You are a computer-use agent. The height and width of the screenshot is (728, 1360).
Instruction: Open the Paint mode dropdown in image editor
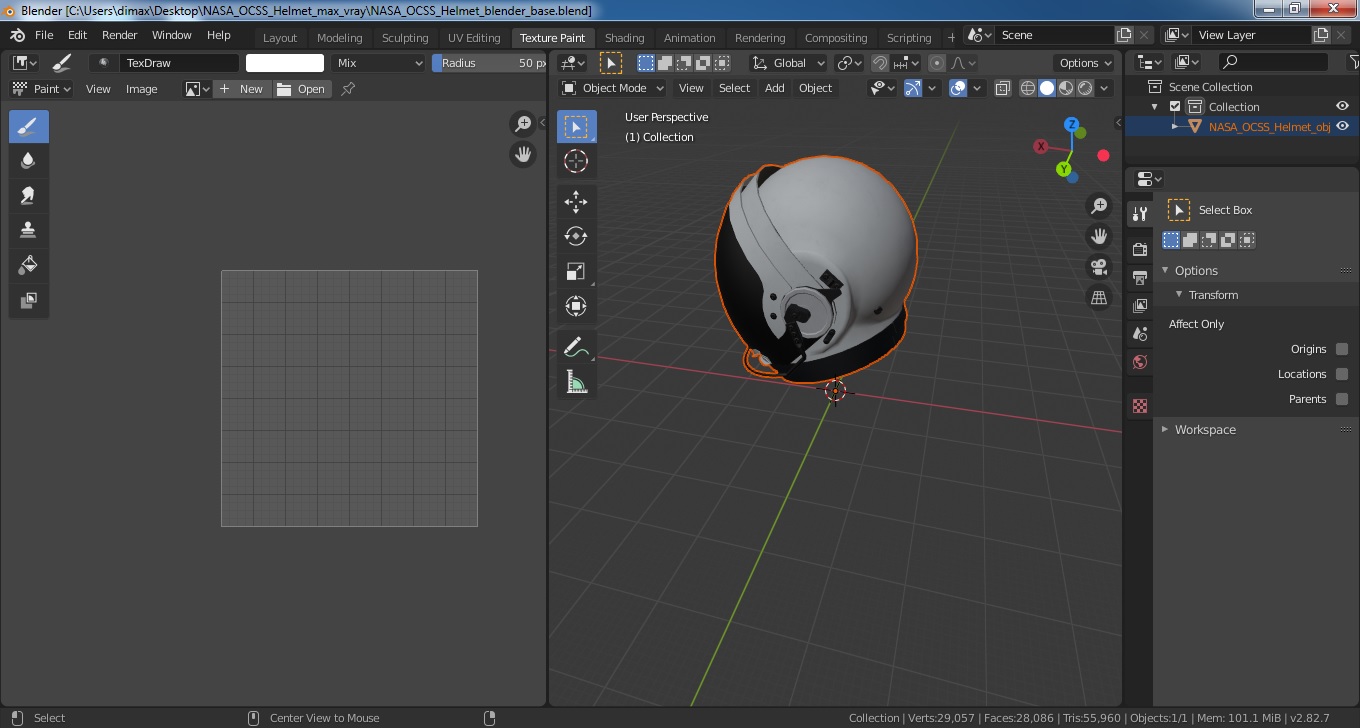(42, 89)
